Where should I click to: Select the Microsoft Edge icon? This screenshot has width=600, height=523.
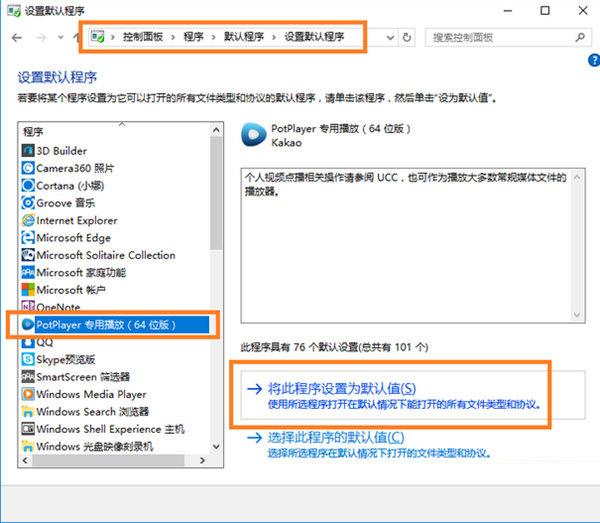coord(28,238)
